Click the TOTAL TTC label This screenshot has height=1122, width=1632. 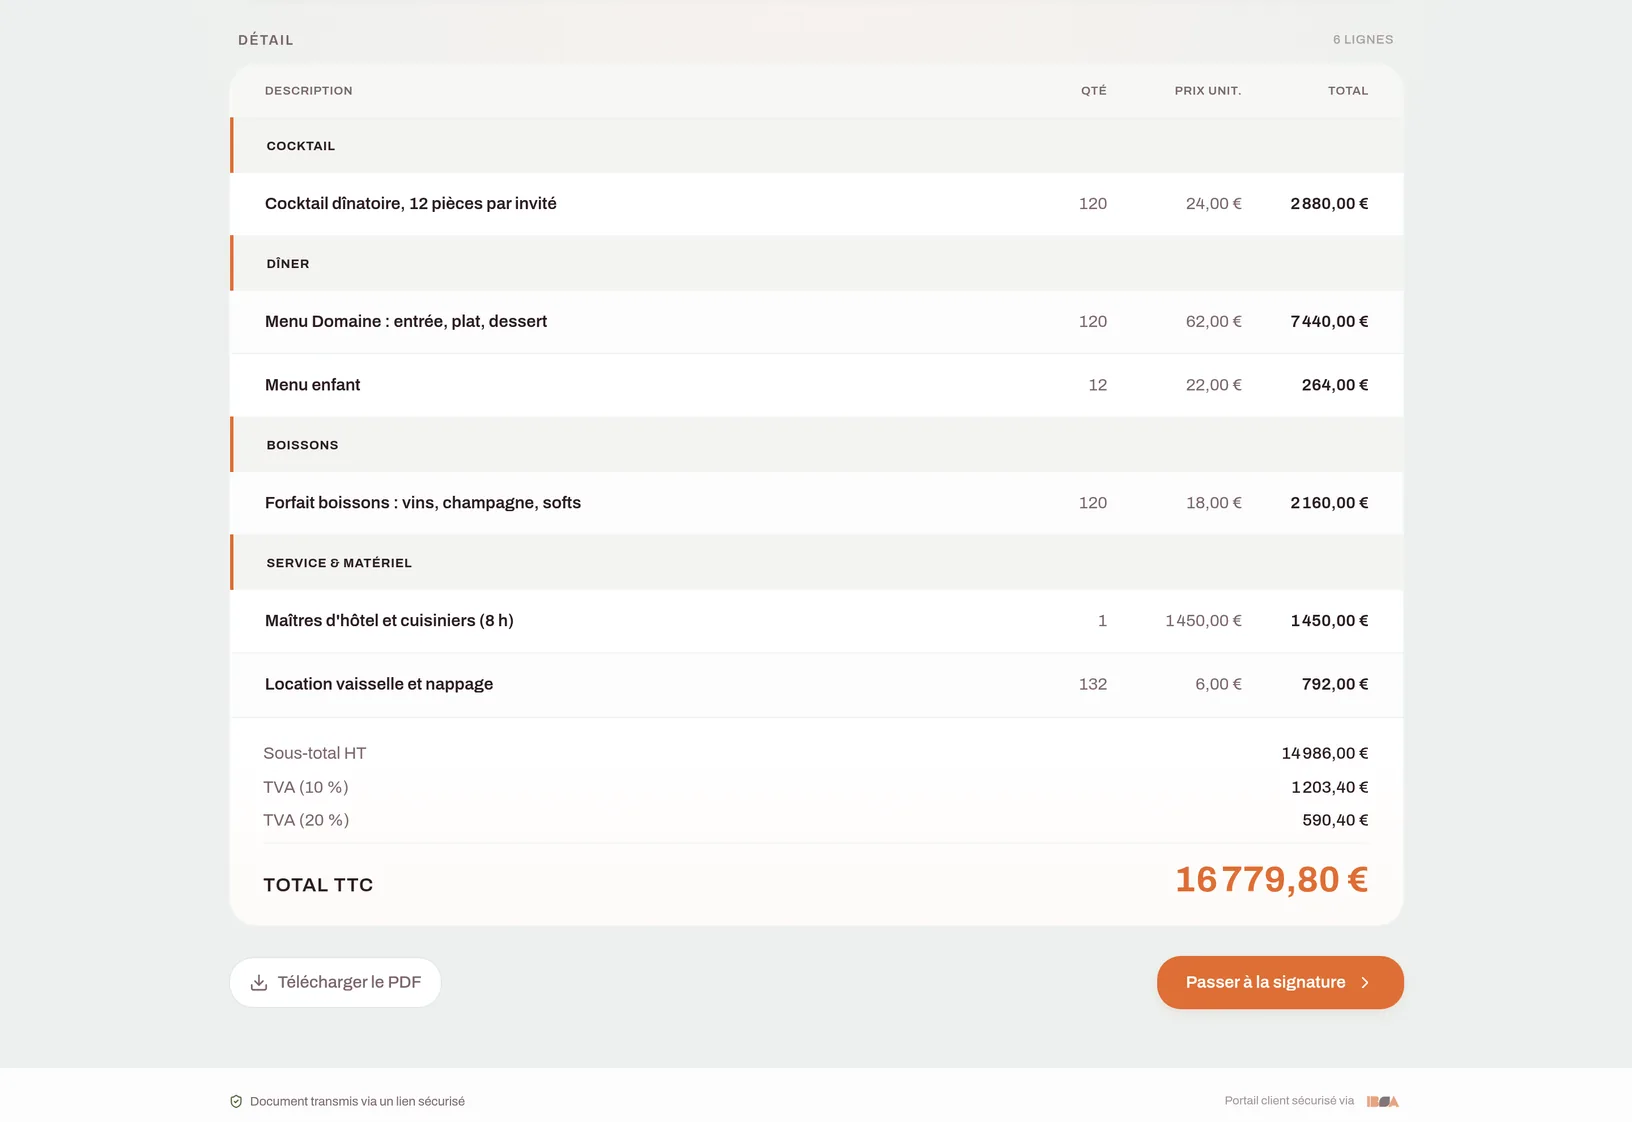318,885
